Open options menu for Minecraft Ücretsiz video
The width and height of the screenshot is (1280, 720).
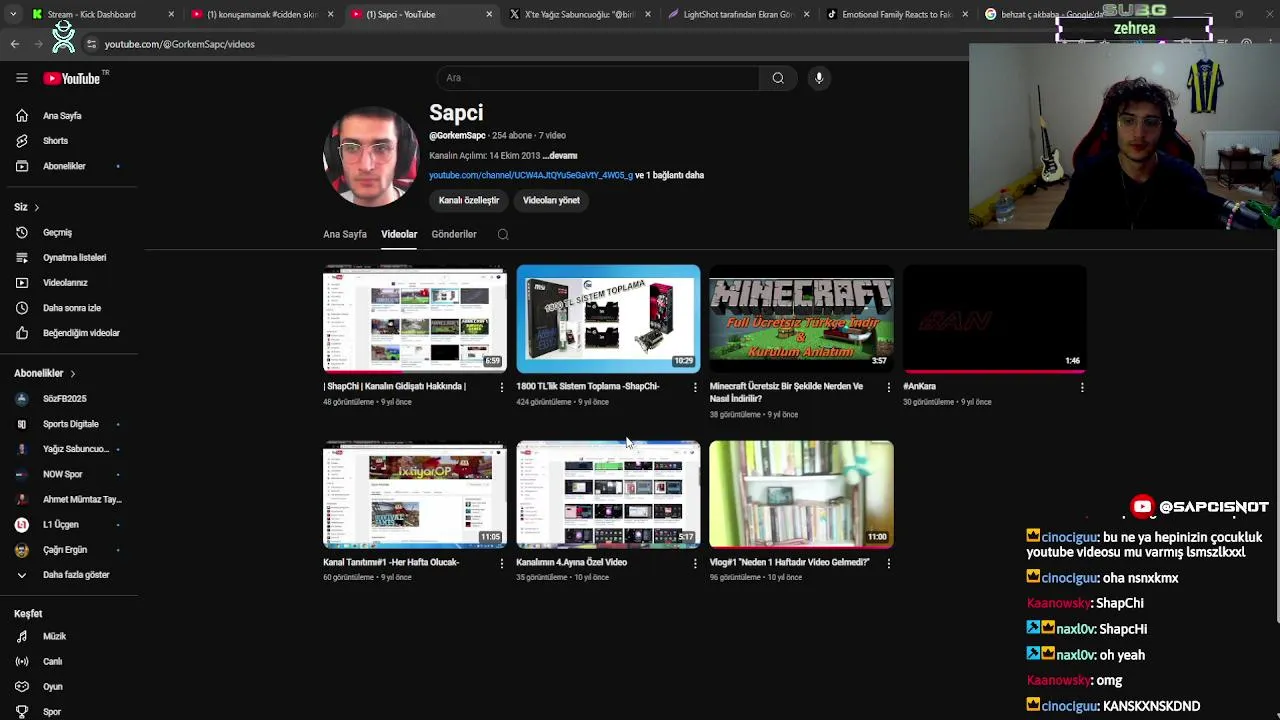coord(888,387)
